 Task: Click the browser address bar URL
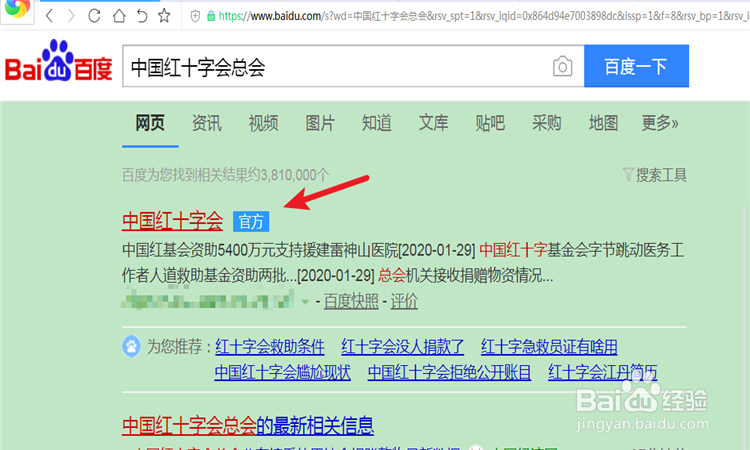pos(483,16)
